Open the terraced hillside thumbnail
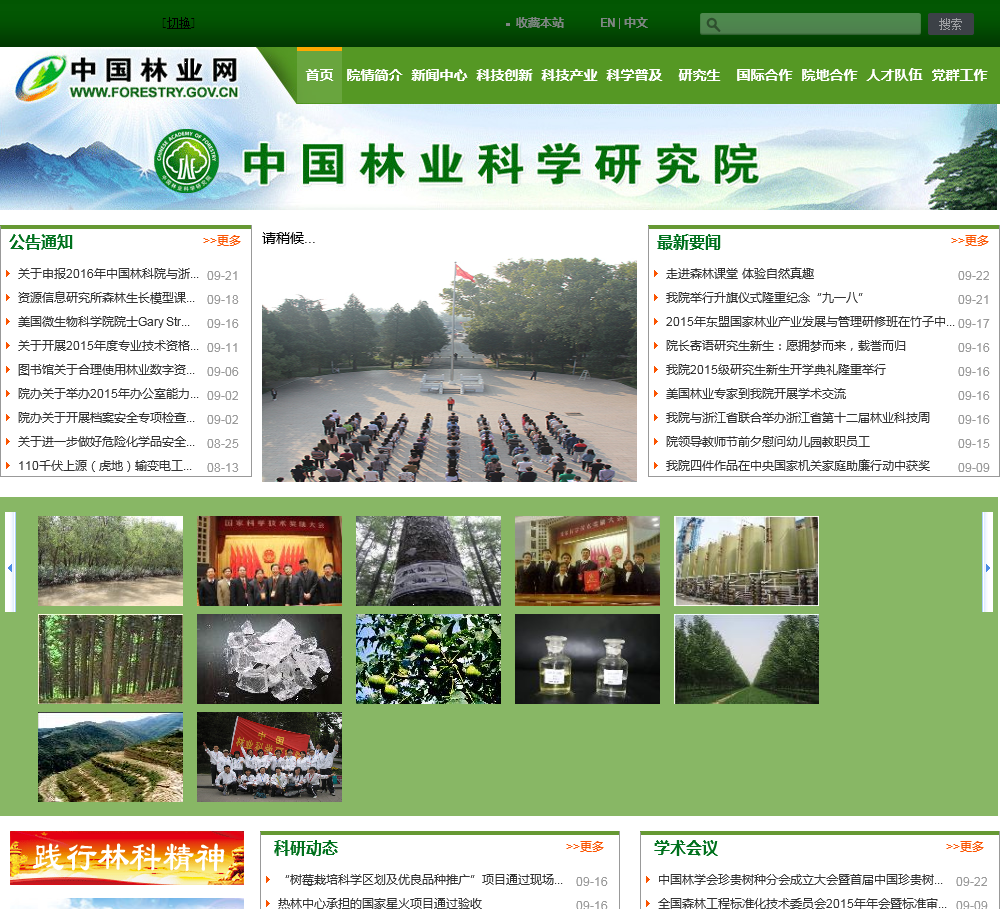1000x909 pixels. click(x=110, y=757)
